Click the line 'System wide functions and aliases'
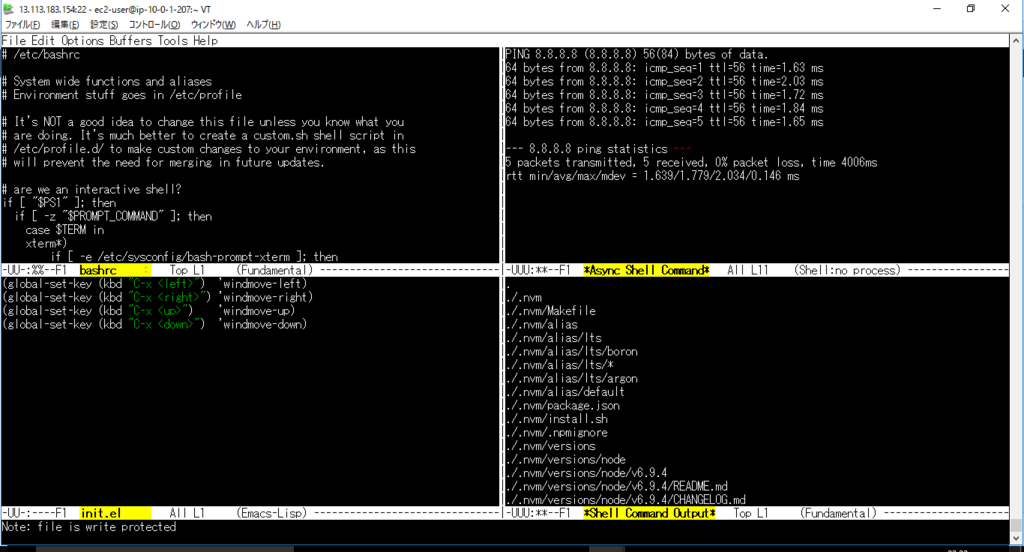Screen dimensions: 1024x552 (107, 82)
